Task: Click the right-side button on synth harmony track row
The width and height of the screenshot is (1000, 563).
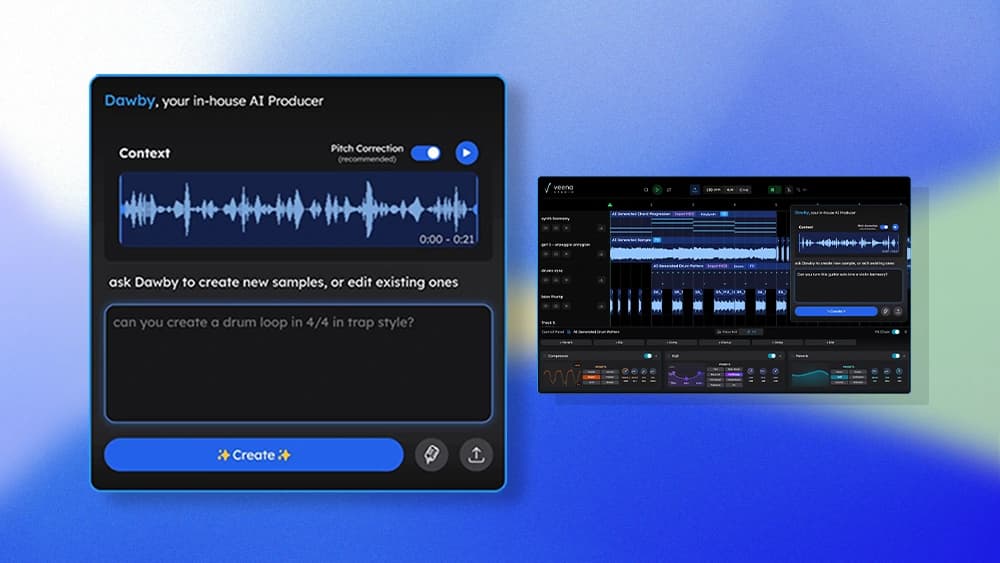Action: tap(601, 228)
